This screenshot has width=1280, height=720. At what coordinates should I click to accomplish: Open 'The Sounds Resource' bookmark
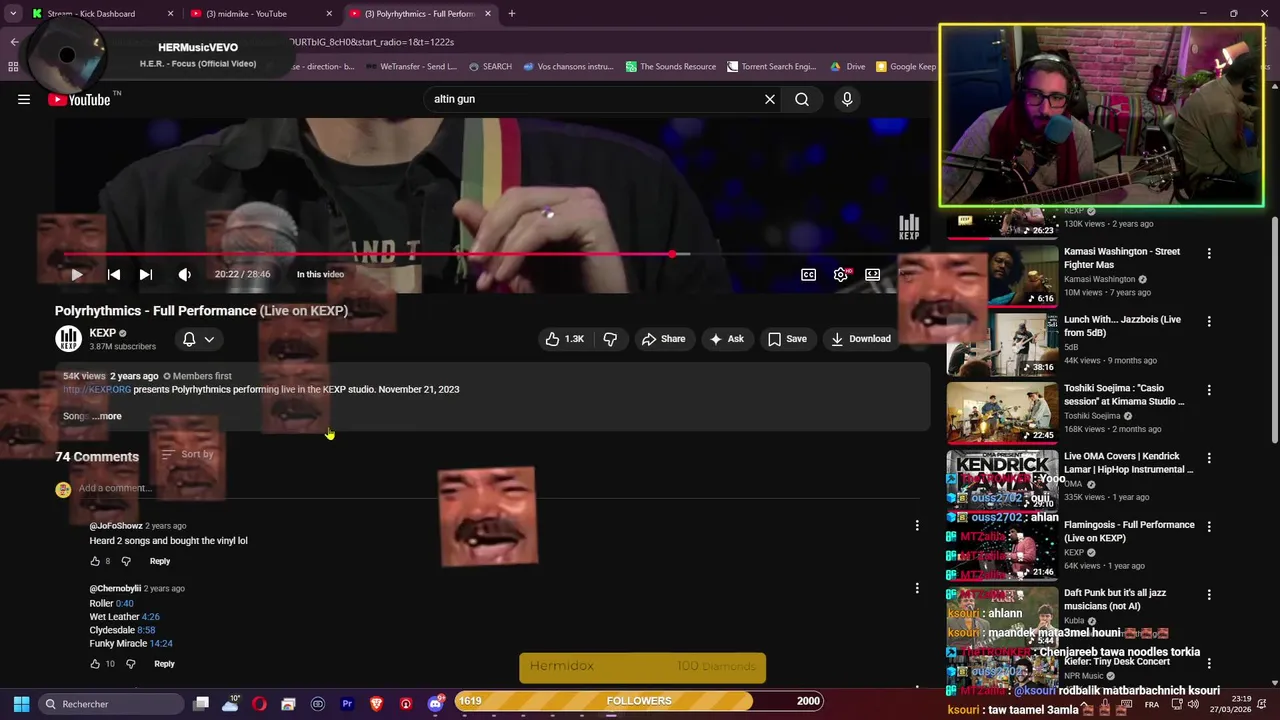(671, 67)
